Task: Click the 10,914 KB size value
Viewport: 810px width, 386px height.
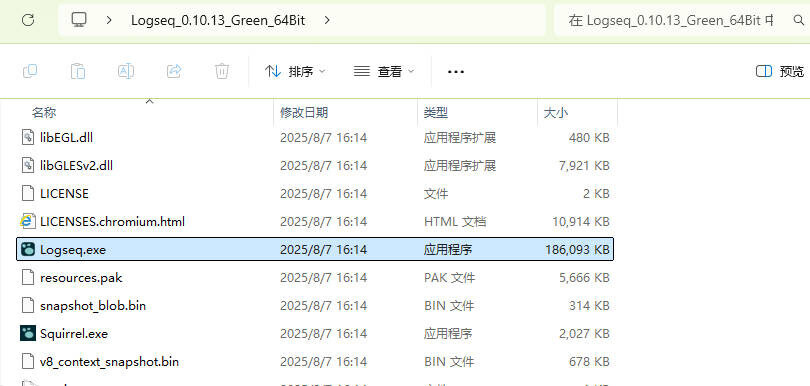Action: (581, 221)
